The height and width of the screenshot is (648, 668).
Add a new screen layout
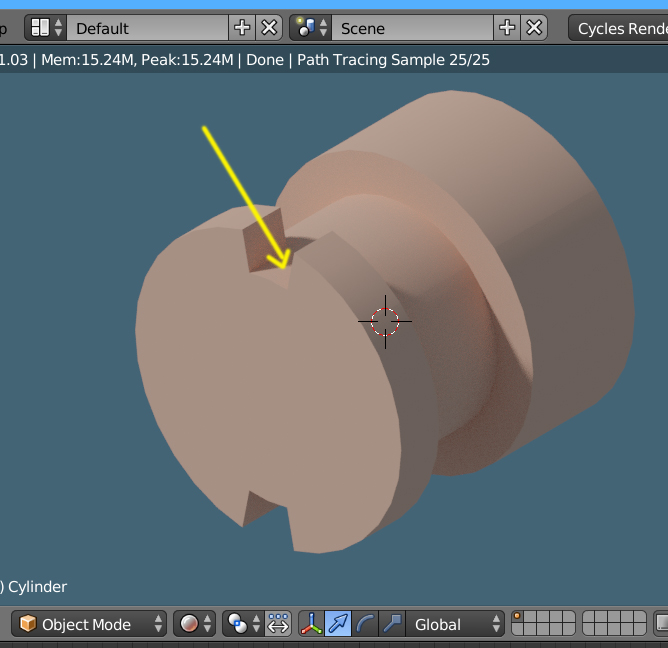(x=242, y=28)
